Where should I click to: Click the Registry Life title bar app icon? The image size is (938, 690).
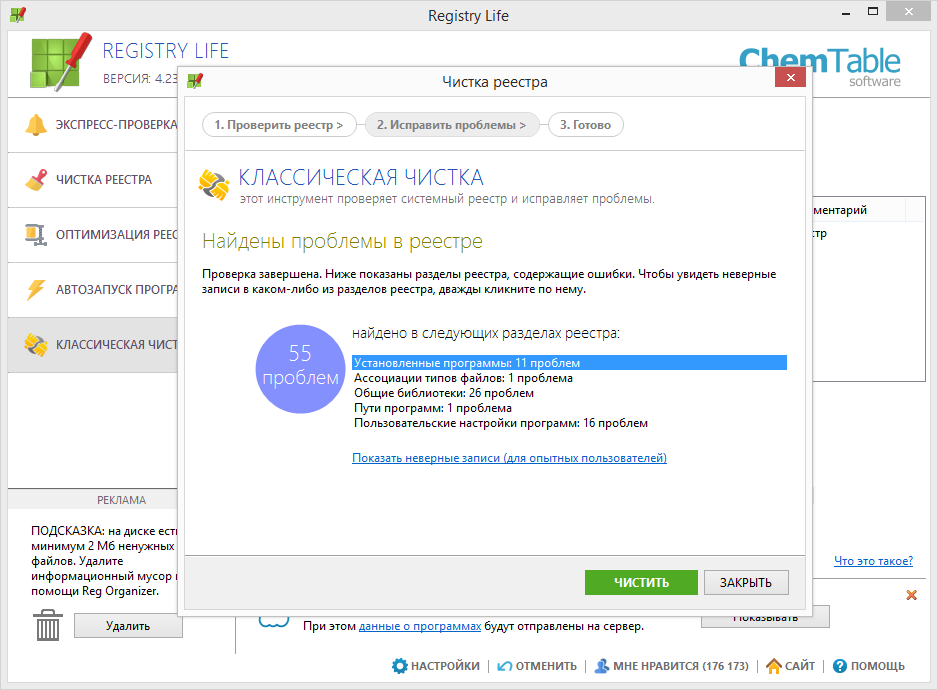17,14
